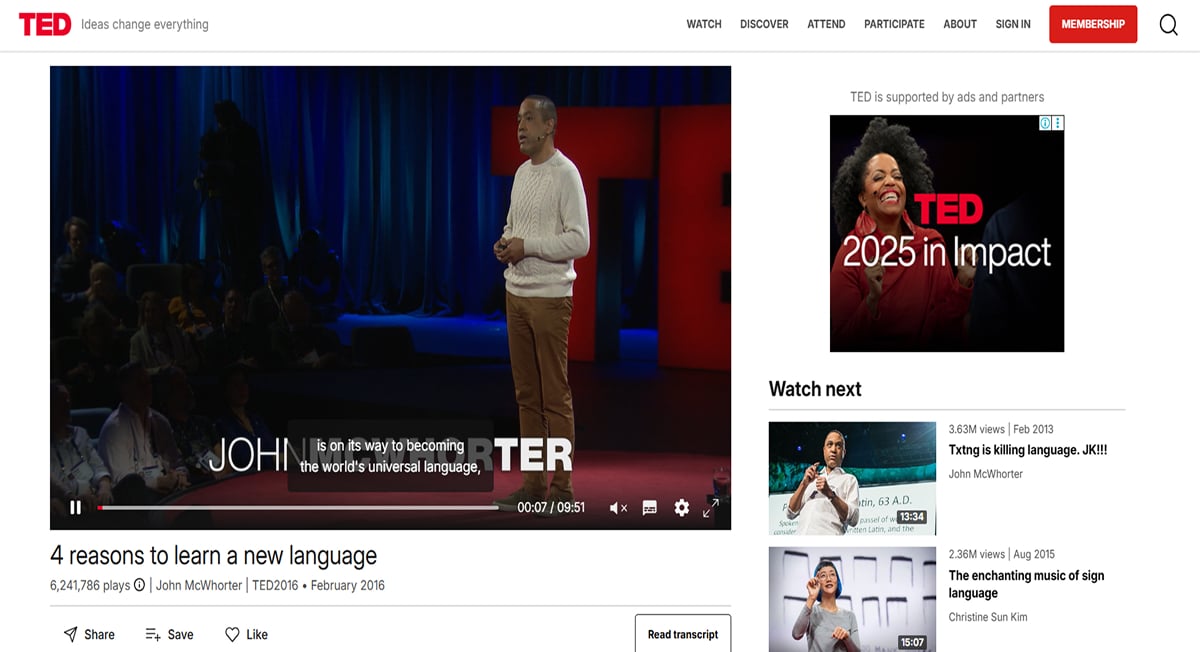Screen dimensions: 1200x652
Task: Click 'TED is supported by ads and partners'
Action: click(947, 97)
